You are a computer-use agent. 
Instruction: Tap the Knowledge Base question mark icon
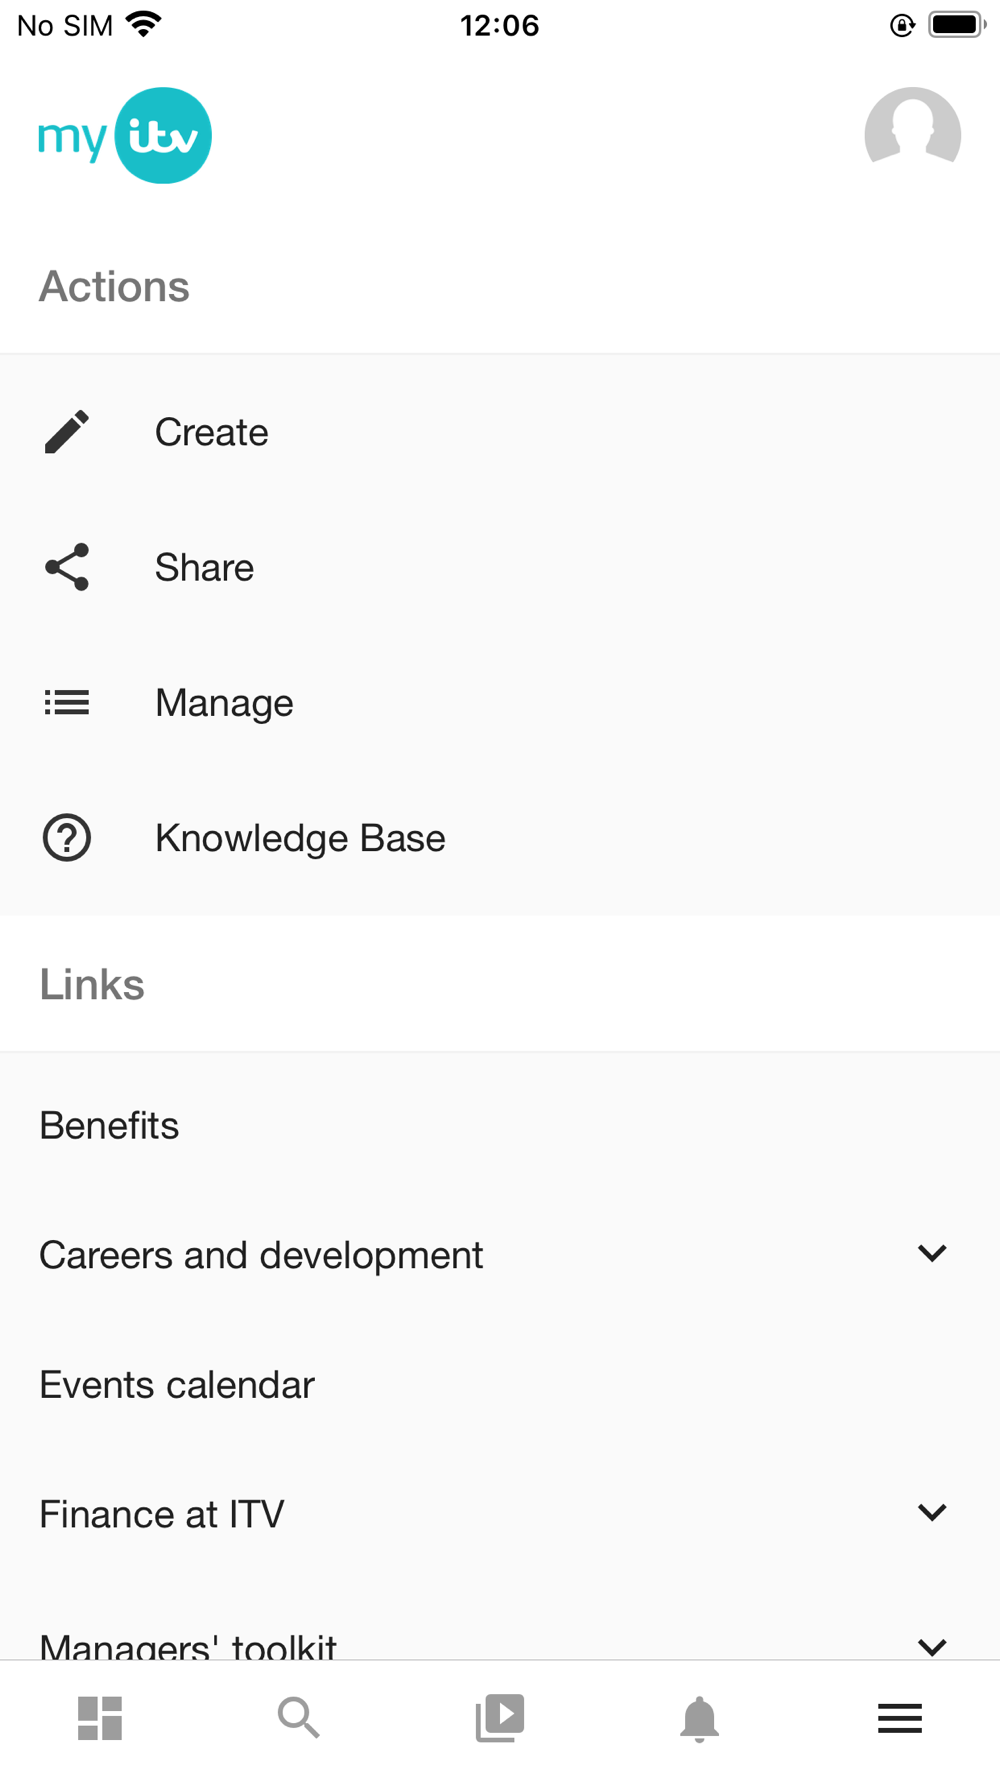point(67,838)
